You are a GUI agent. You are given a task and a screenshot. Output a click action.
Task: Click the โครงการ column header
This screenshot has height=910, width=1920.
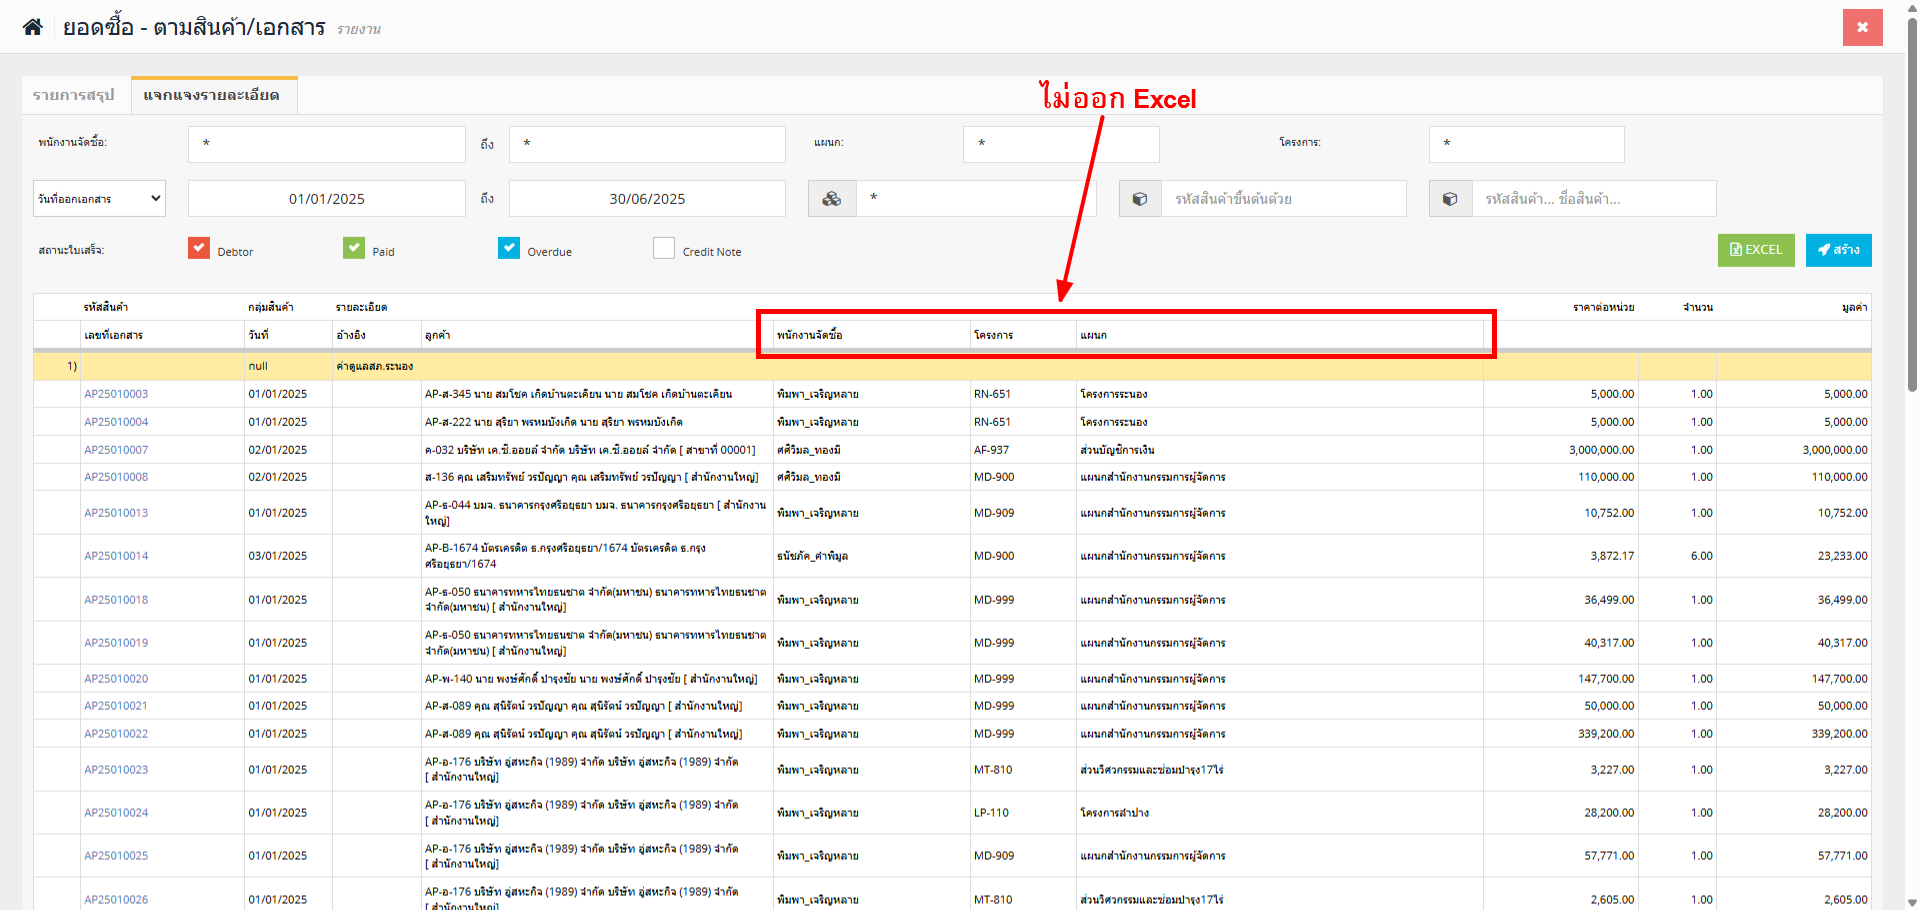(x=994, y=335)
